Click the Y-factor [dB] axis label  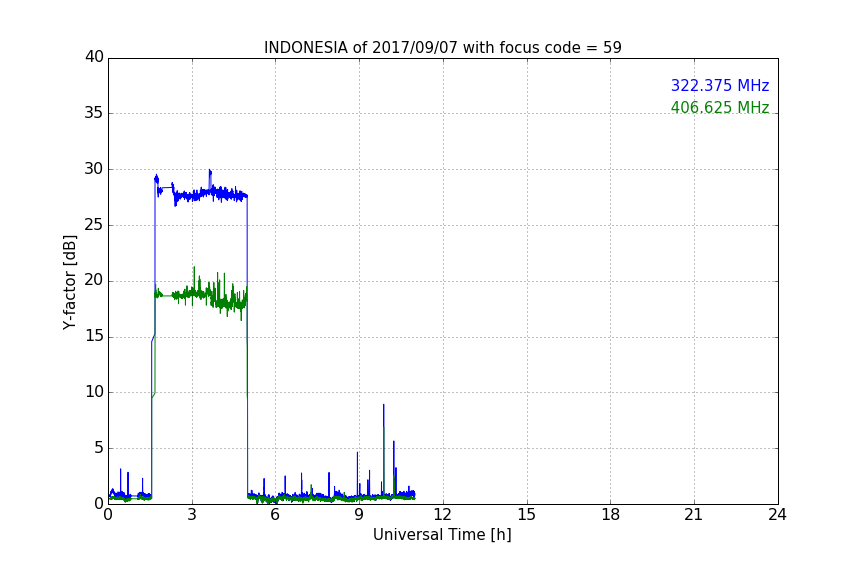pos(69,282)
